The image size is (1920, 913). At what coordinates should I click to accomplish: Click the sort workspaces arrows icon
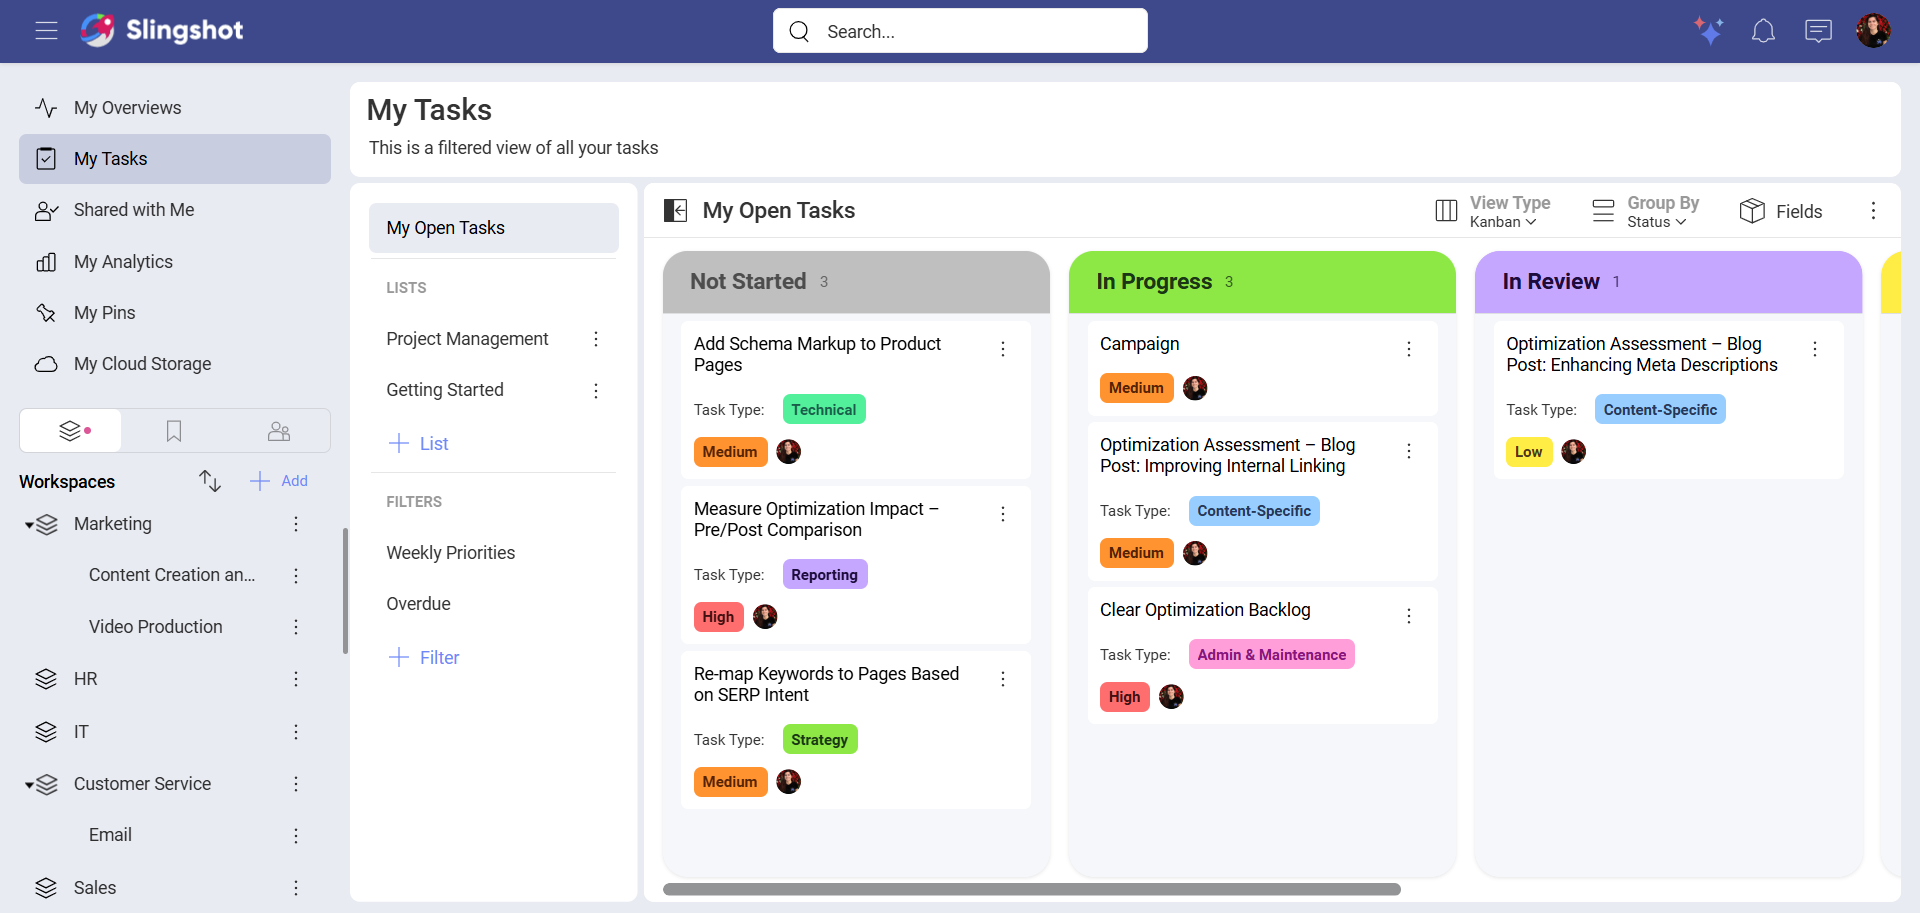tap(210, 481)
